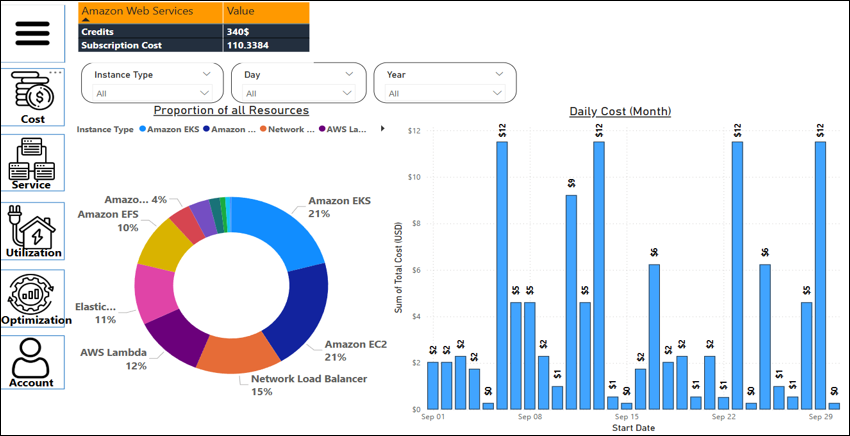Screen dimensions: 850x436
Task: Click the Amazon EKS 21% data label
Action: [339, 207]
